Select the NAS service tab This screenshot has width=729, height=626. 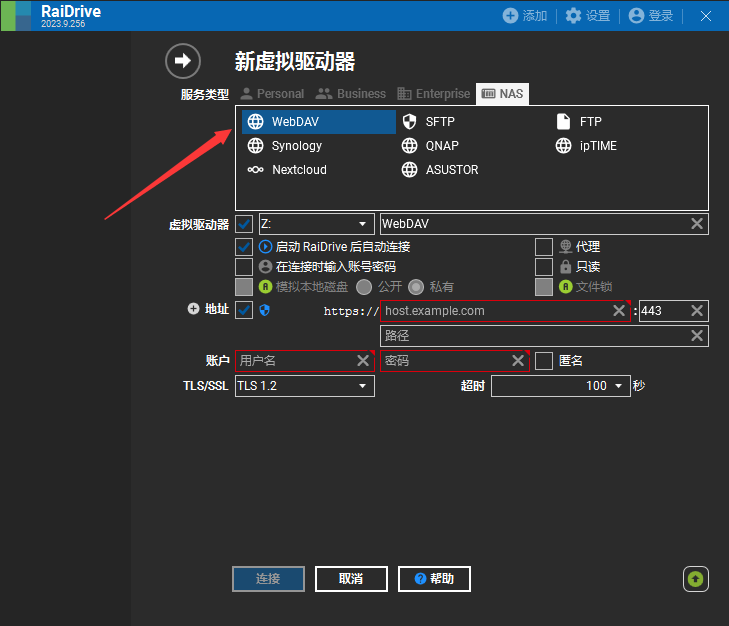pyautogui.click(x=502, y=94)
